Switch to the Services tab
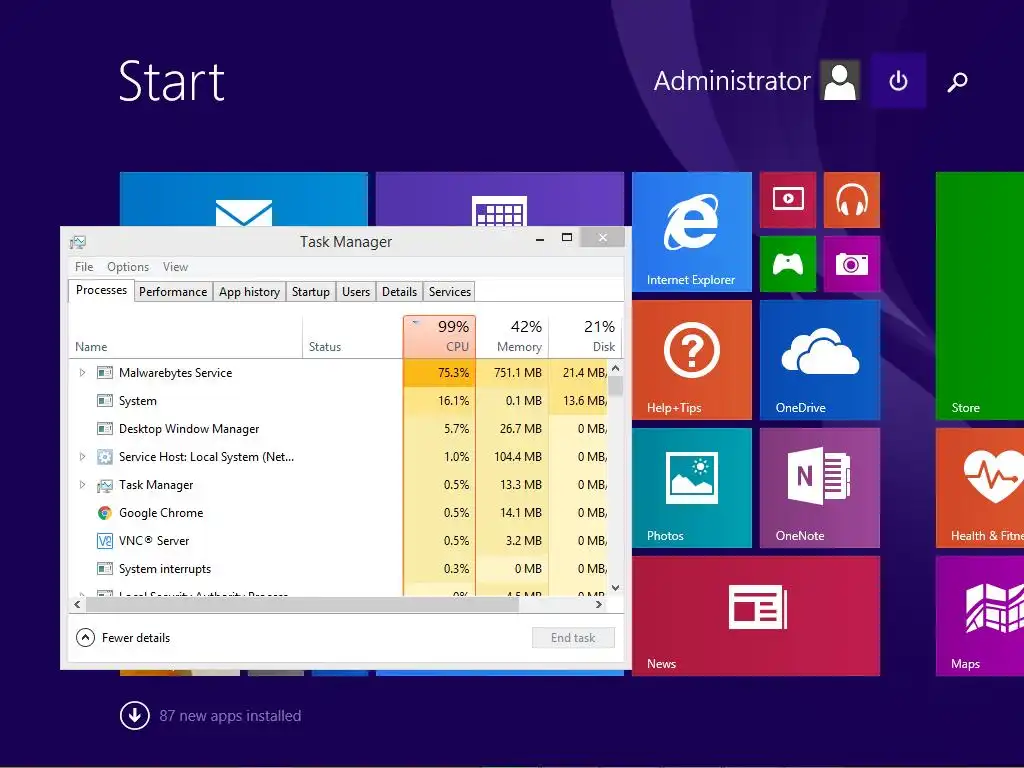1024x768 pixels. 449,291
